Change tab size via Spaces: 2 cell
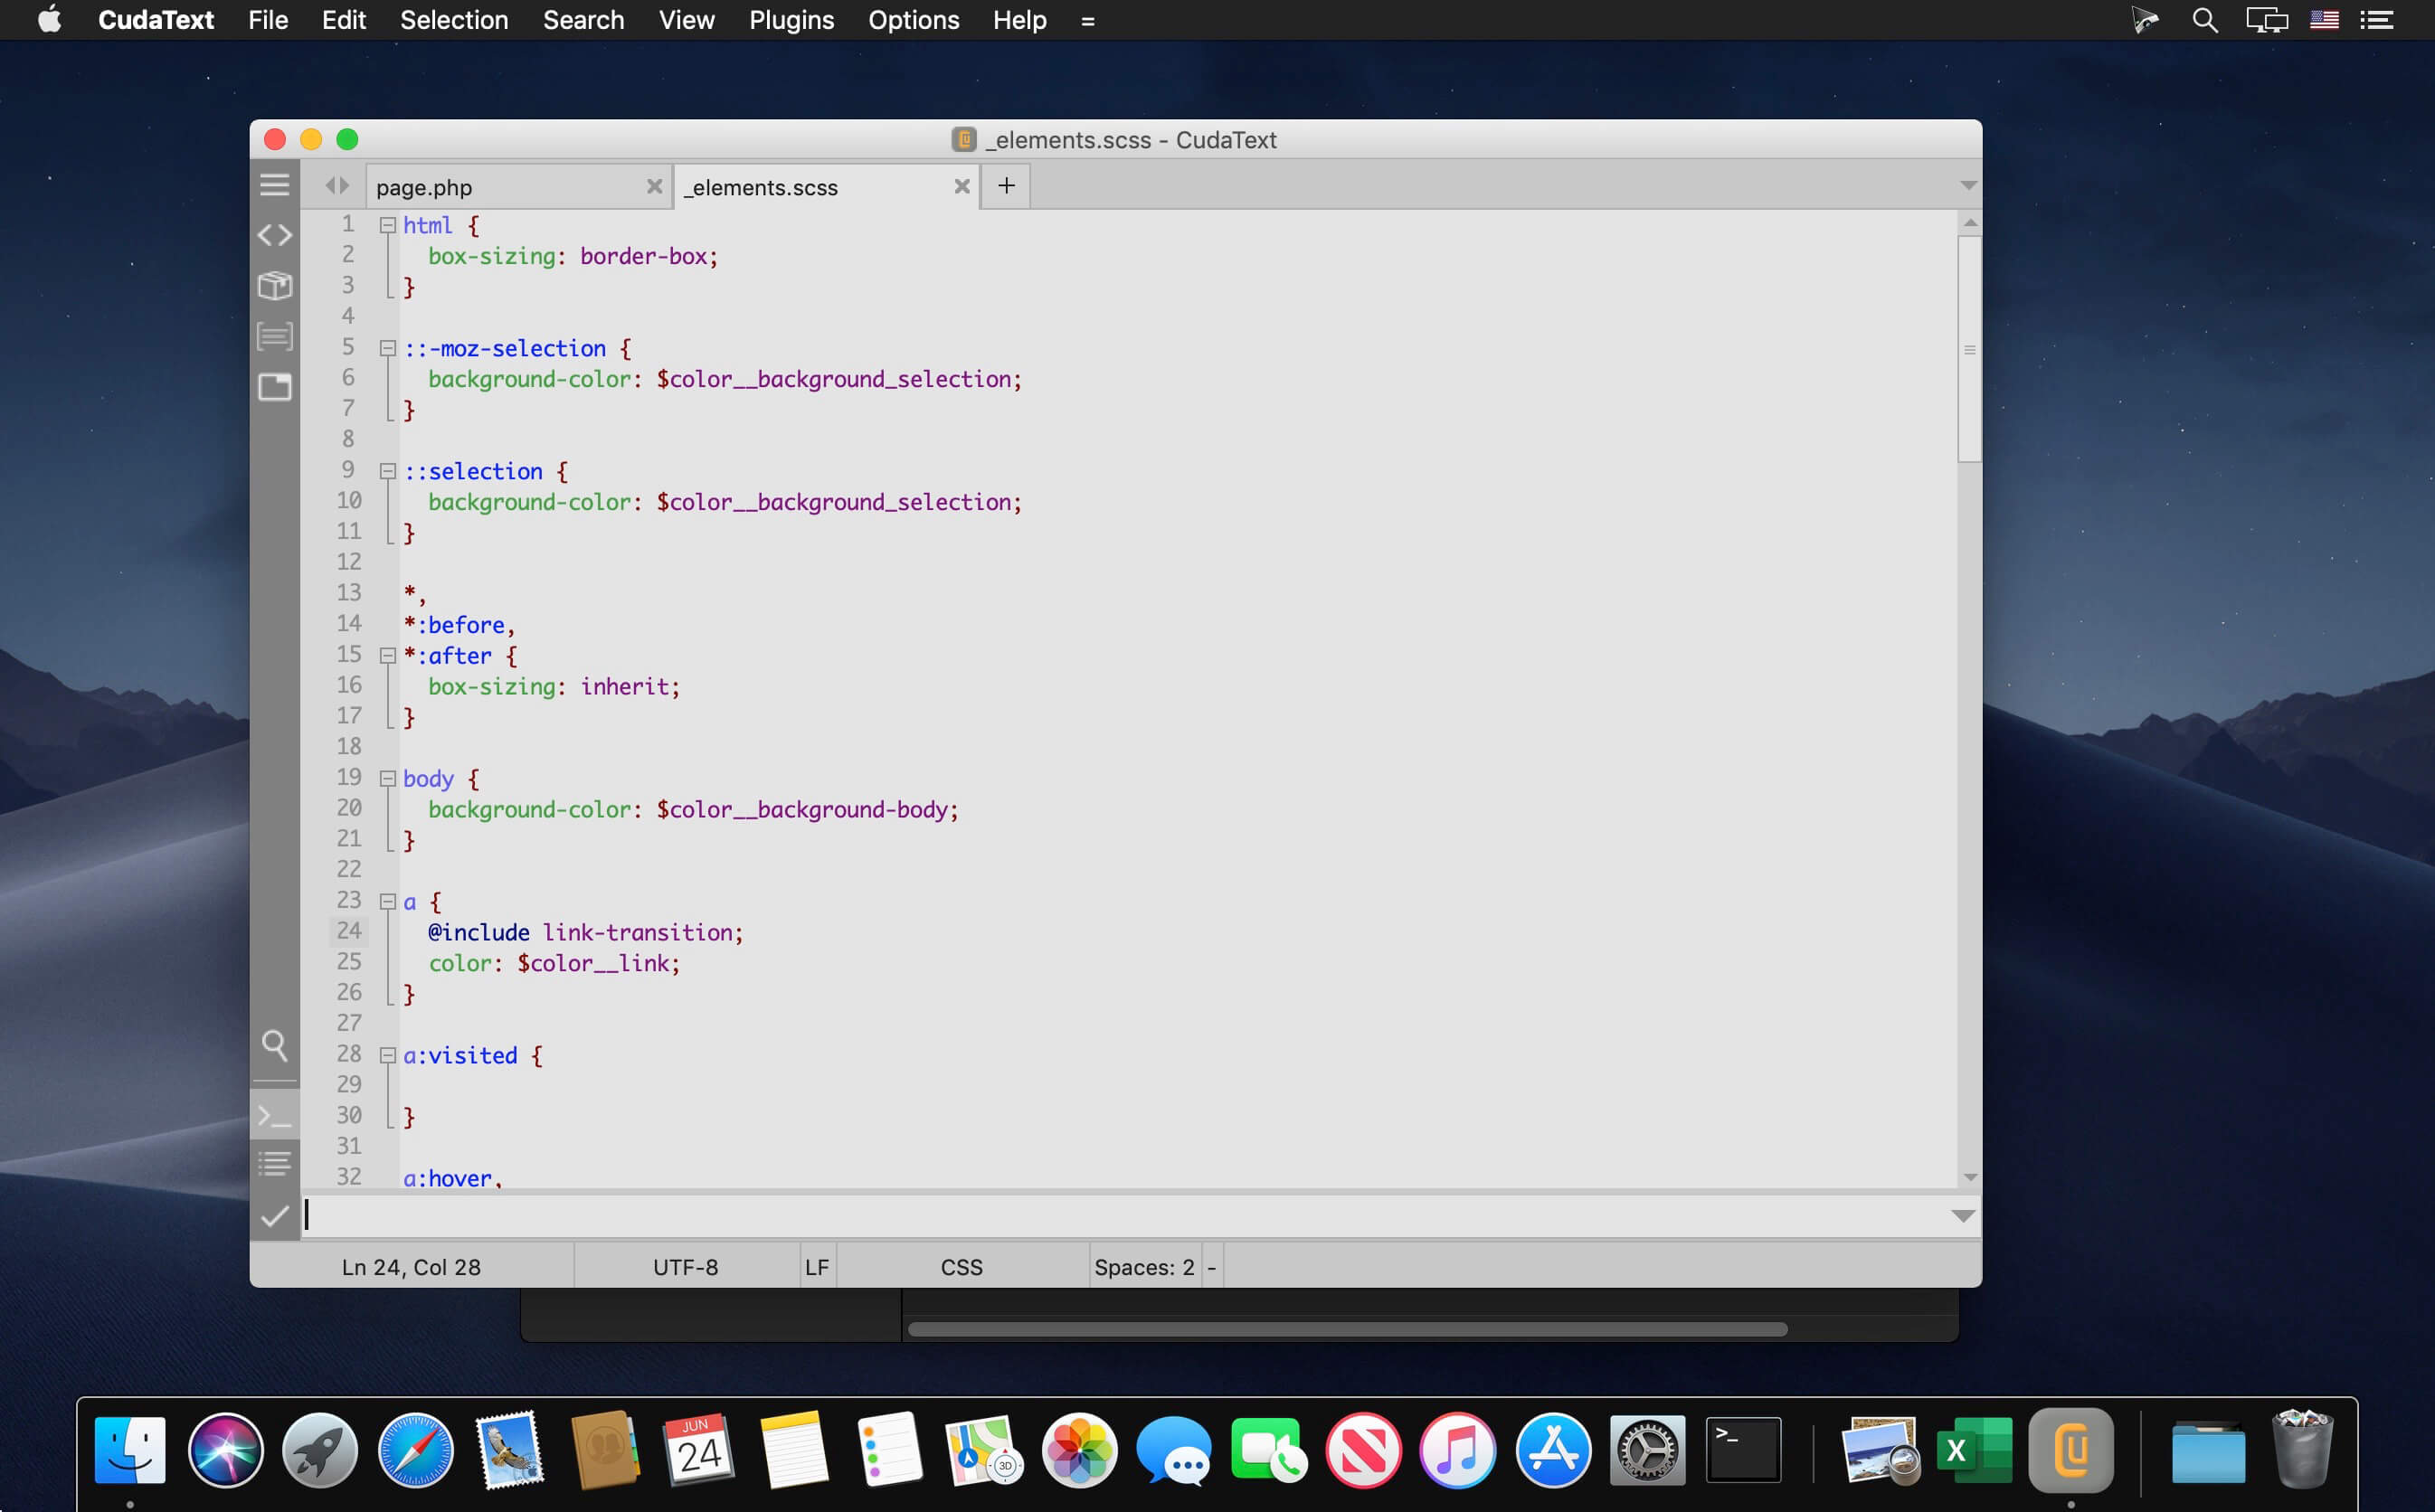The height and width of the screenshot is (1512, 2435). pos(1144,1267)
